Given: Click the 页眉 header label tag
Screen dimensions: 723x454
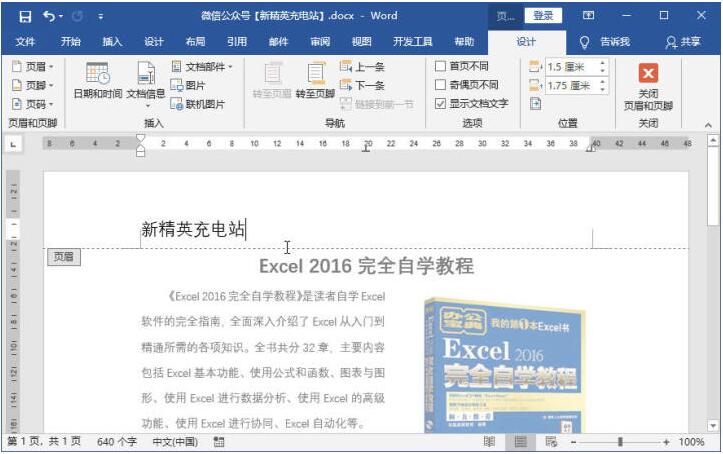Looking at the screenshot, I should pos(64,257).
